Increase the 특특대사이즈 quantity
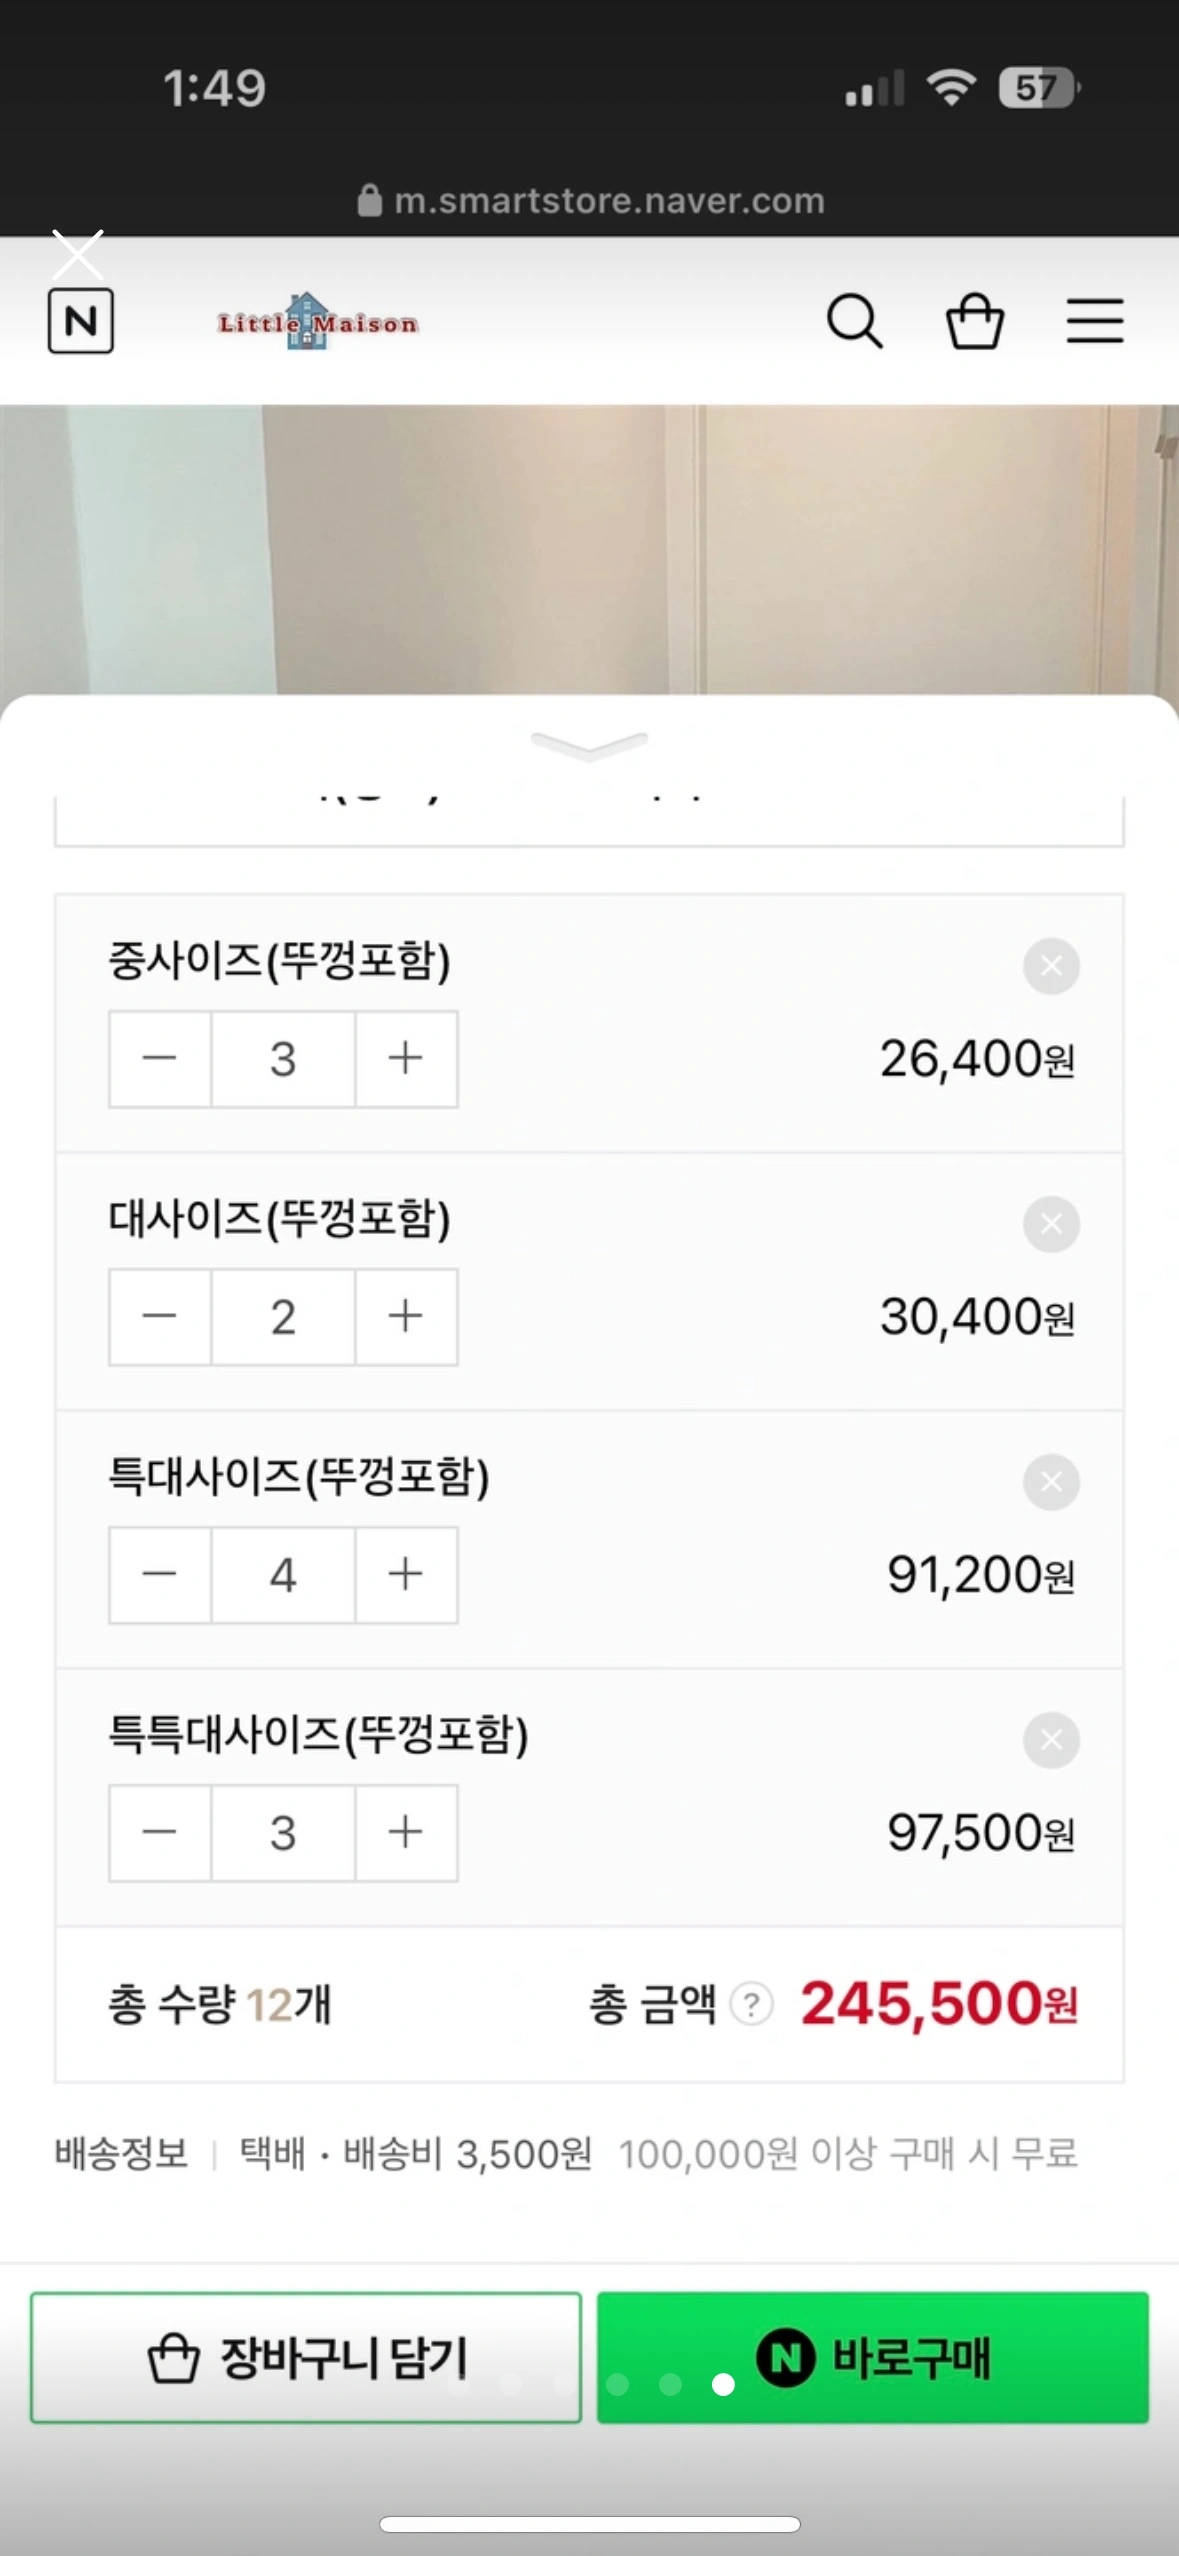Viewport: 1179px width, 2556px height. pos(406,1833)
